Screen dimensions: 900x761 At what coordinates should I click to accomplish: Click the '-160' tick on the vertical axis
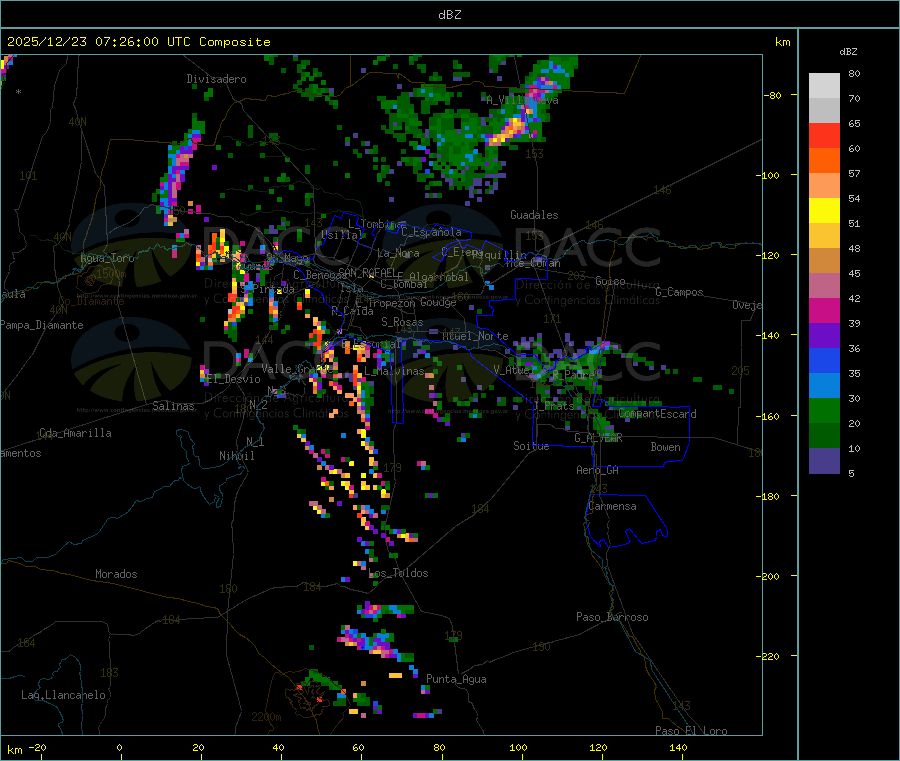[767, 416]
